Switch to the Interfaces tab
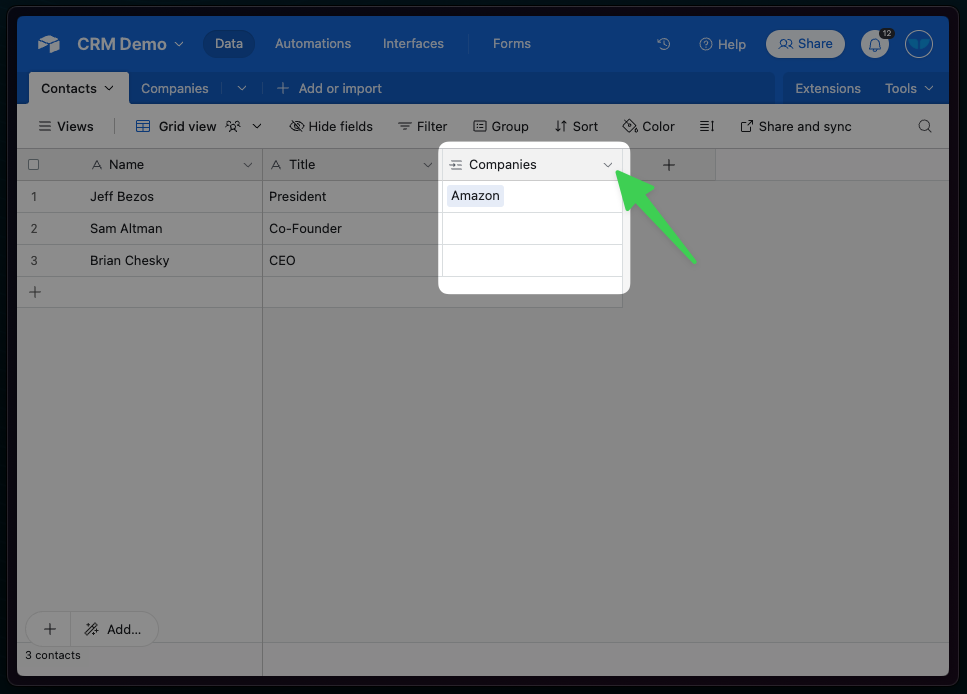The height and width of the screenshot is (694, 967). tap(413, 44)
